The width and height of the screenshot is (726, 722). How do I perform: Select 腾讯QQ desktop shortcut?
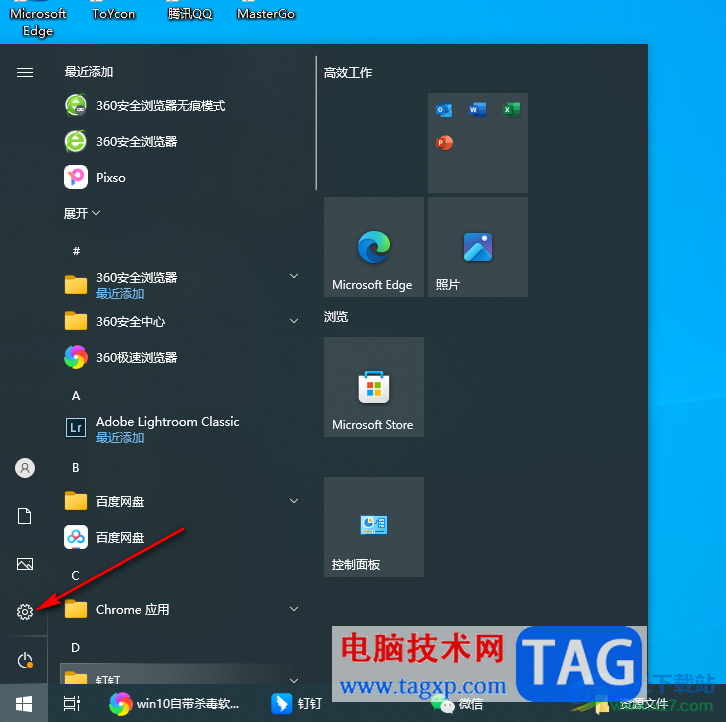(190, 11)
